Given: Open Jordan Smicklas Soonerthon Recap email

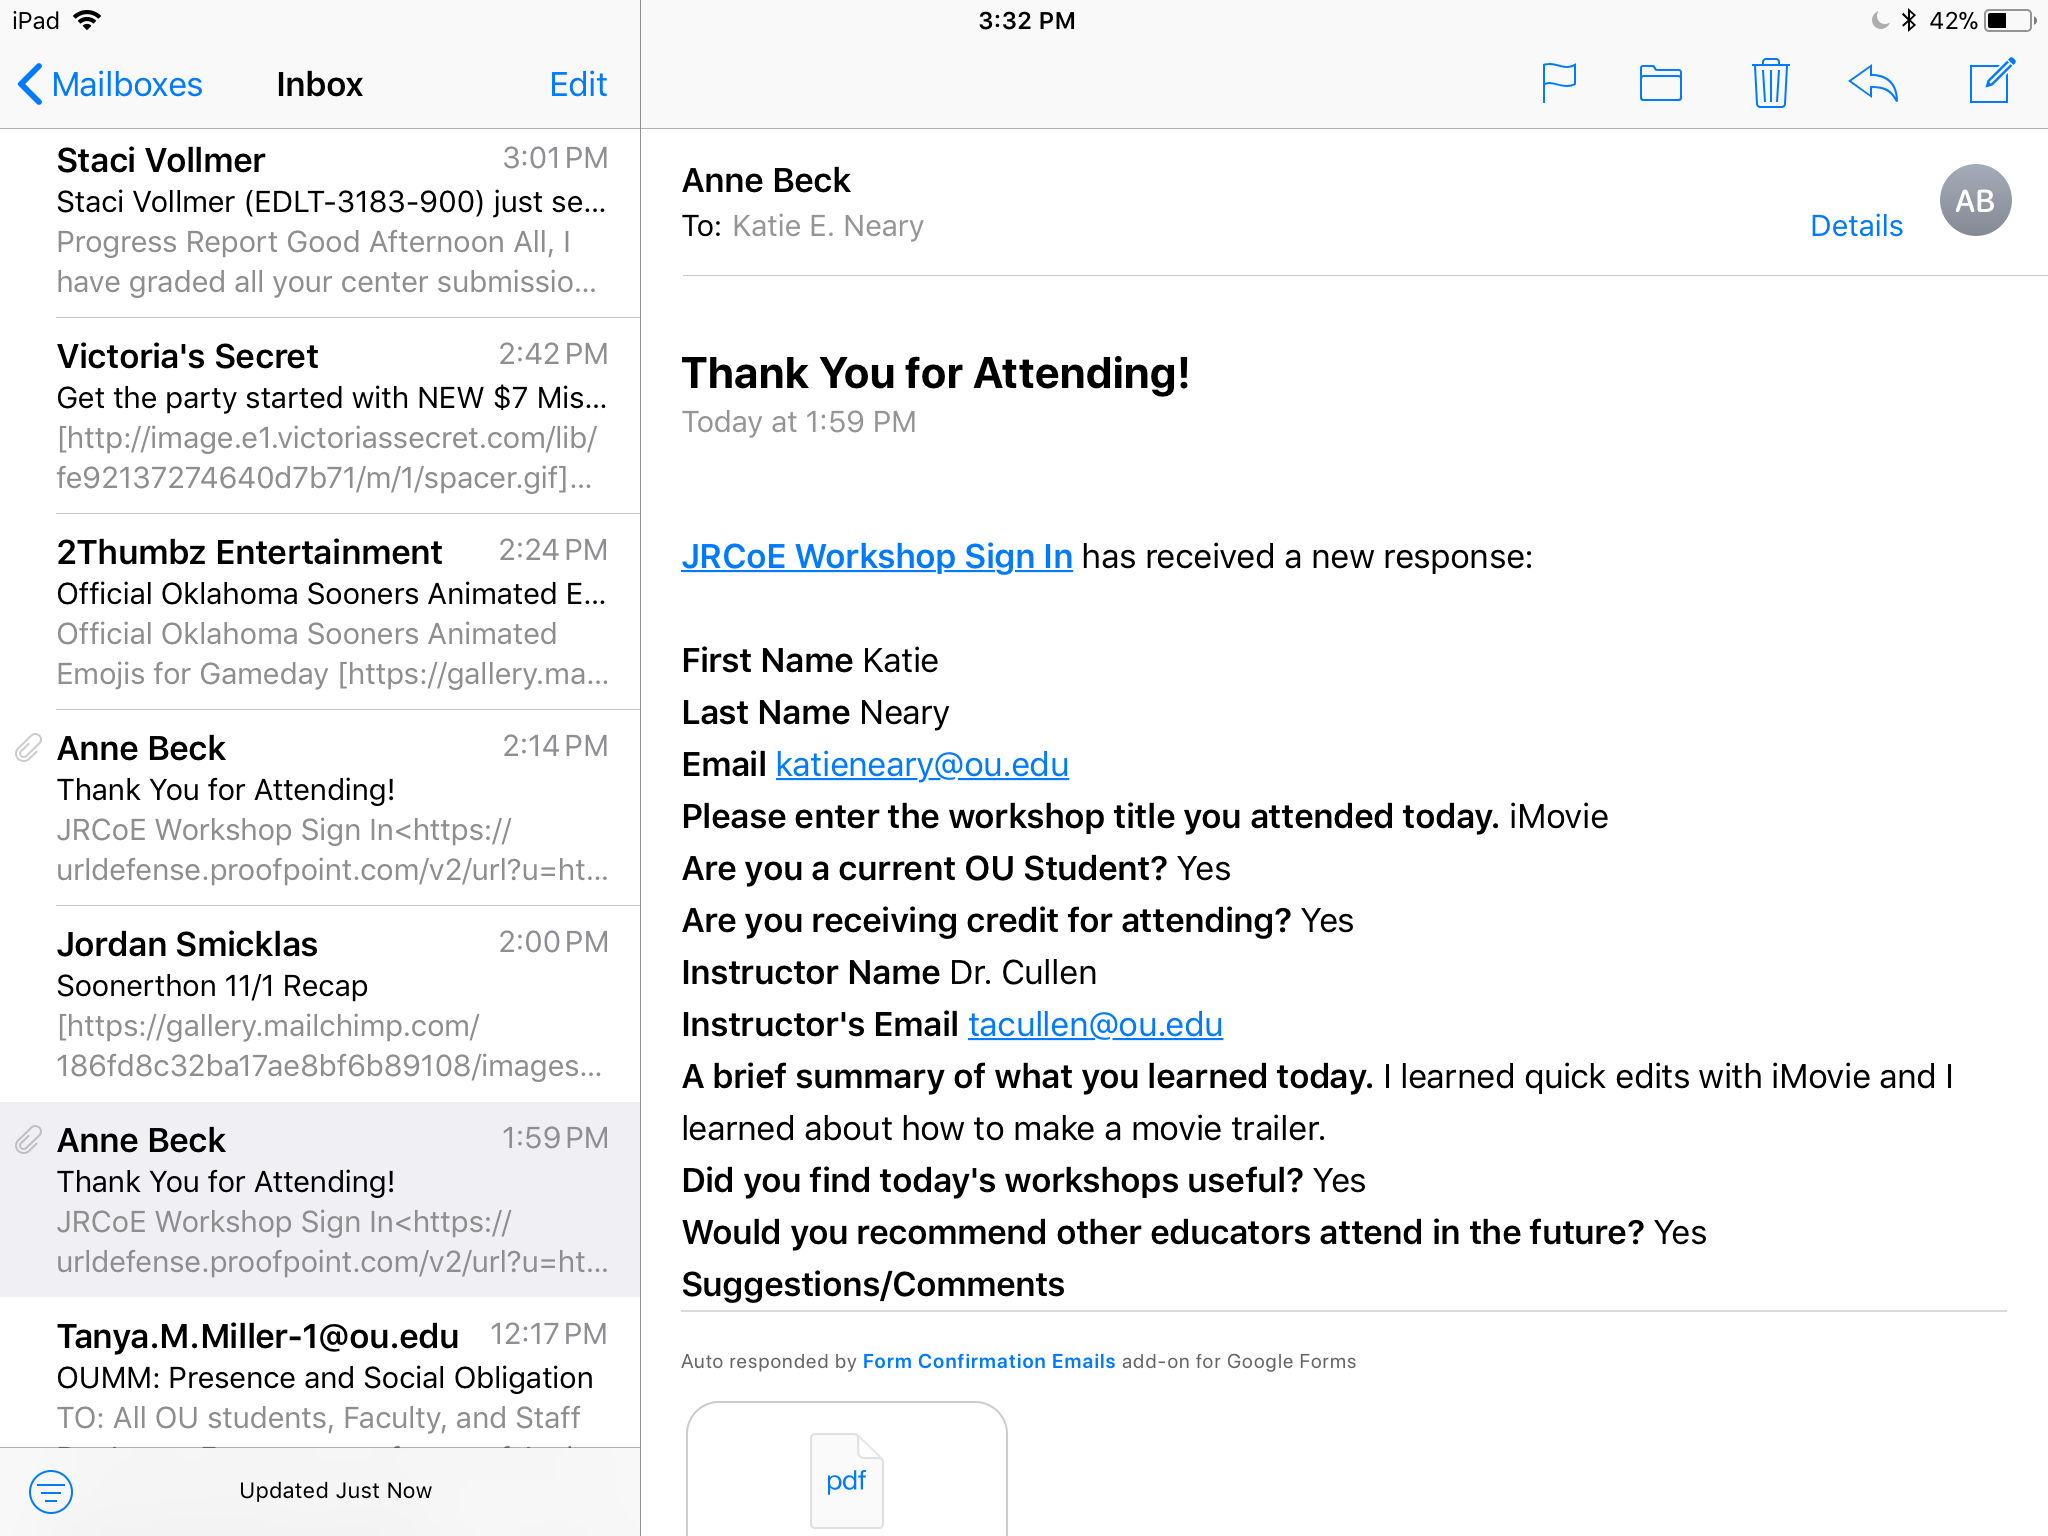Looking at the screenshot, I should pyautogui.click(x=330, y=1004).
